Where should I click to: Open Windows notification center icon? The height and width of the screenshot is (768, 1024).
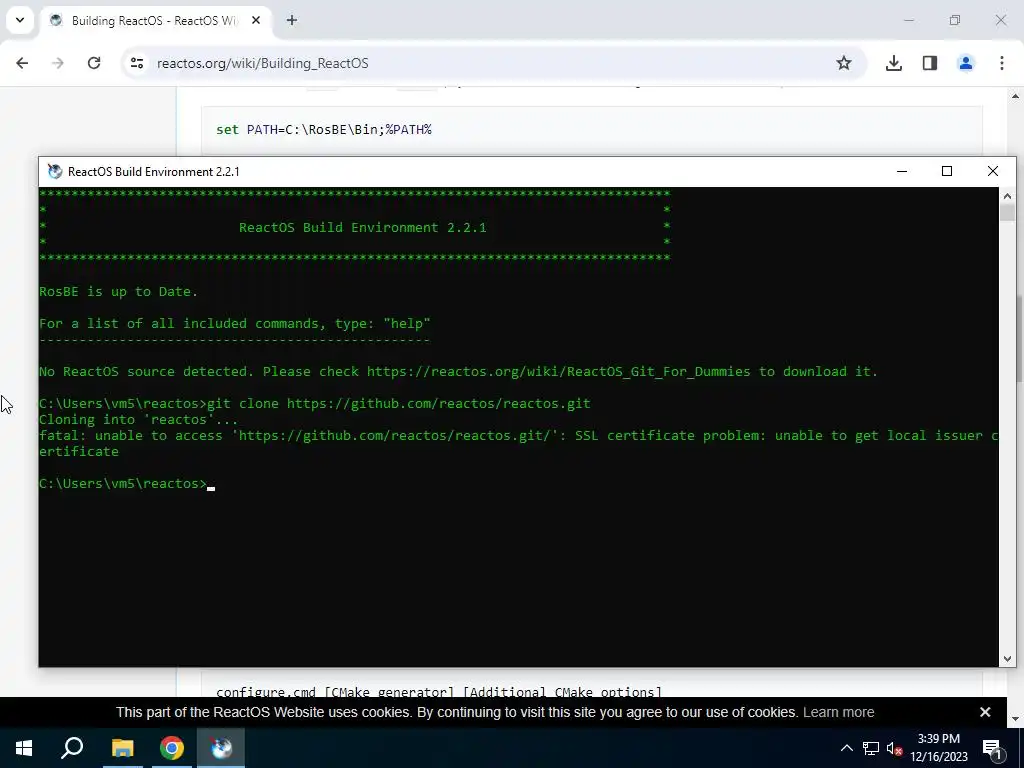[x=992, y=748]
